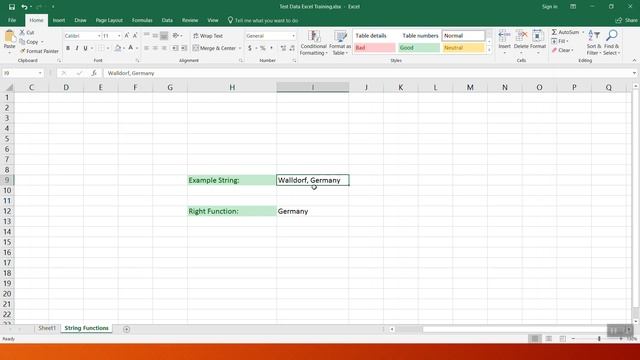Add a new sheet with the plus button
Screen dimensions: 640x360
pyautogui.click(x=127, y=329)
